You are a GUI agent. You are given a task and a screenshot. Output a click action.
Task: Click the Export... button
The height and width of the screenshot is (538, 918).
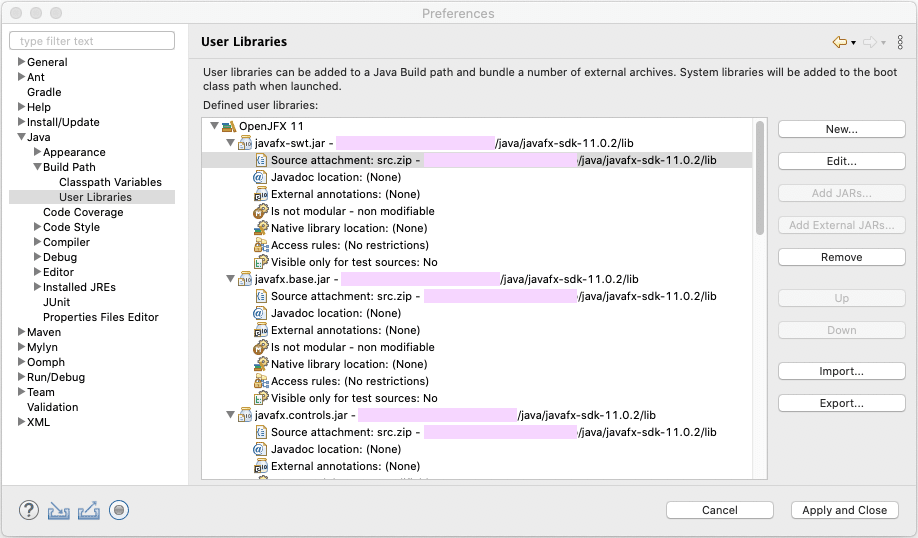(x=841, y=403)
